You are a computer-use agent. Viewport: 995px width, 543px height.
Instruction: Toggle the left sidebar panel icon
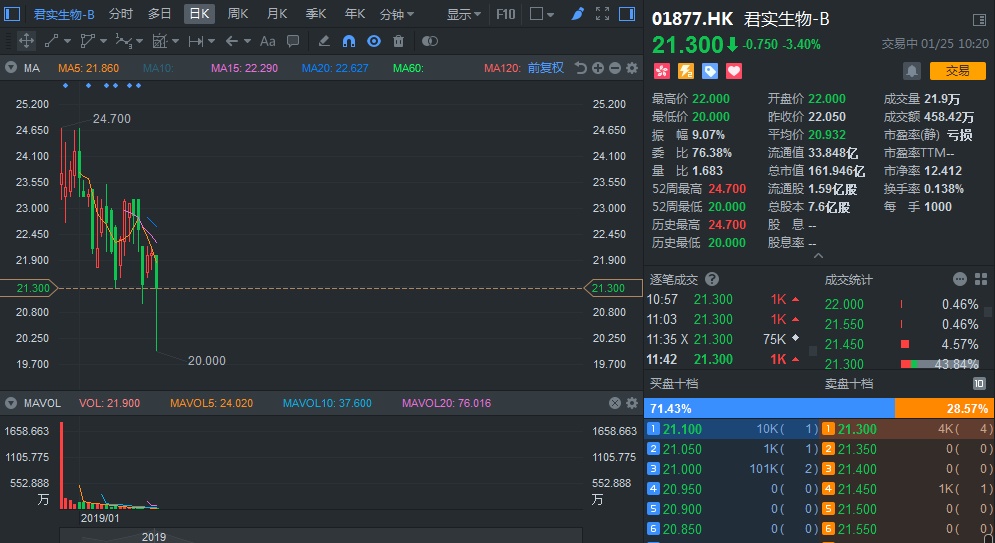tap(12, 13)
